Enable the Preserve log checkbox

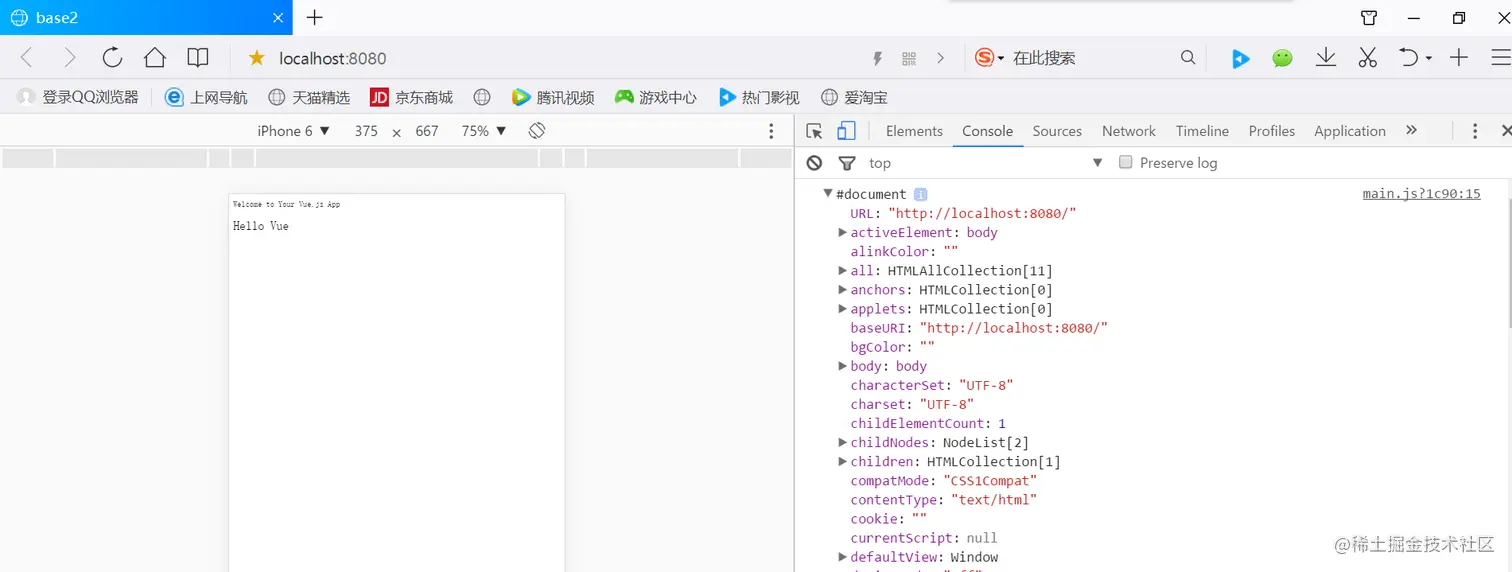coord(1125,162)
